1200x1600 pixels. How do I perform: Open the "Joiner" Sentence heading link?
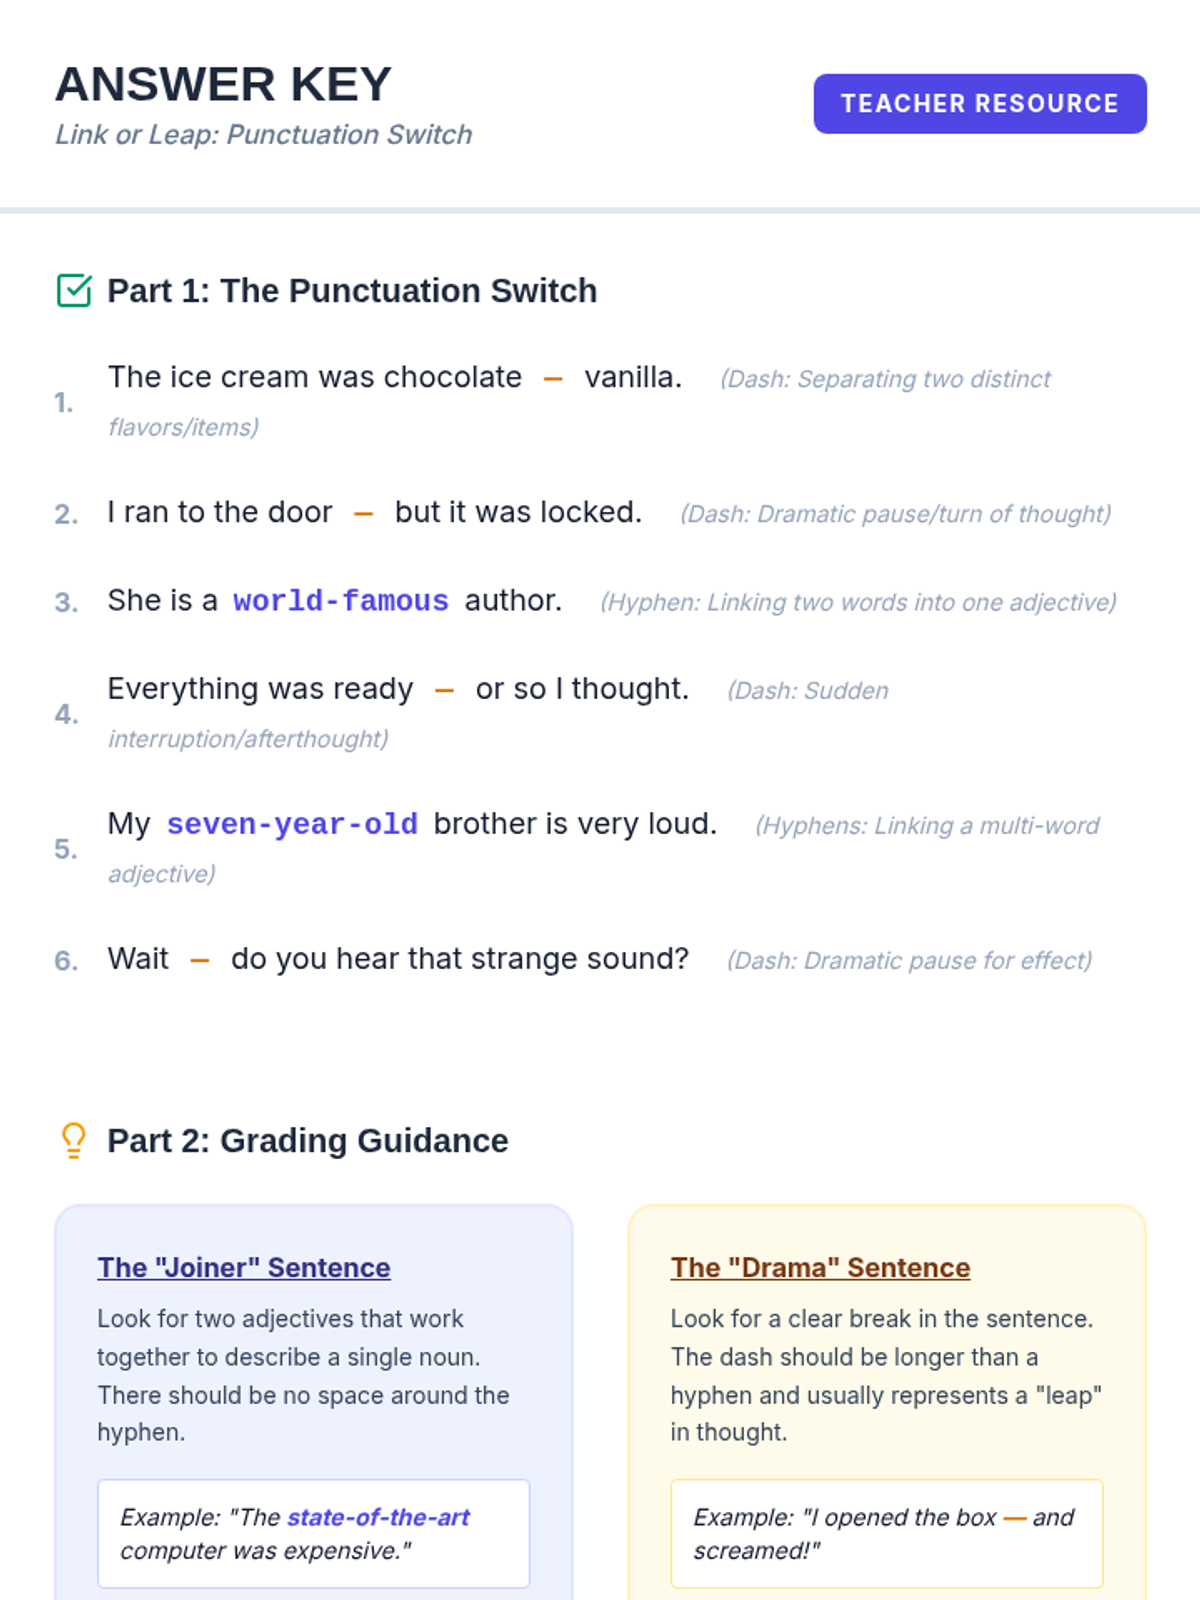244,1267
